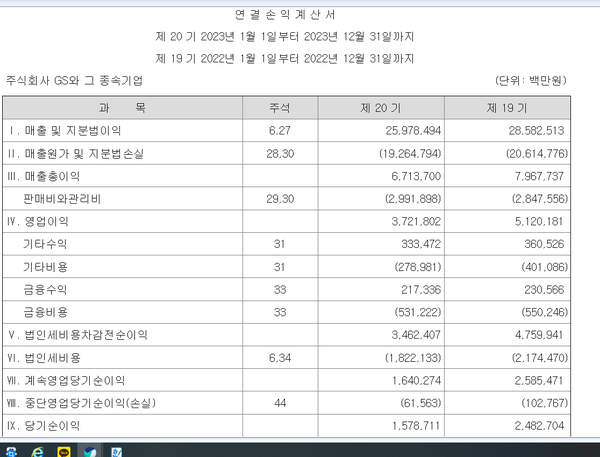The image size is (600, 457).
Task: Click the 7,967,737 gross profit value
Action: (x=539, y=176)
